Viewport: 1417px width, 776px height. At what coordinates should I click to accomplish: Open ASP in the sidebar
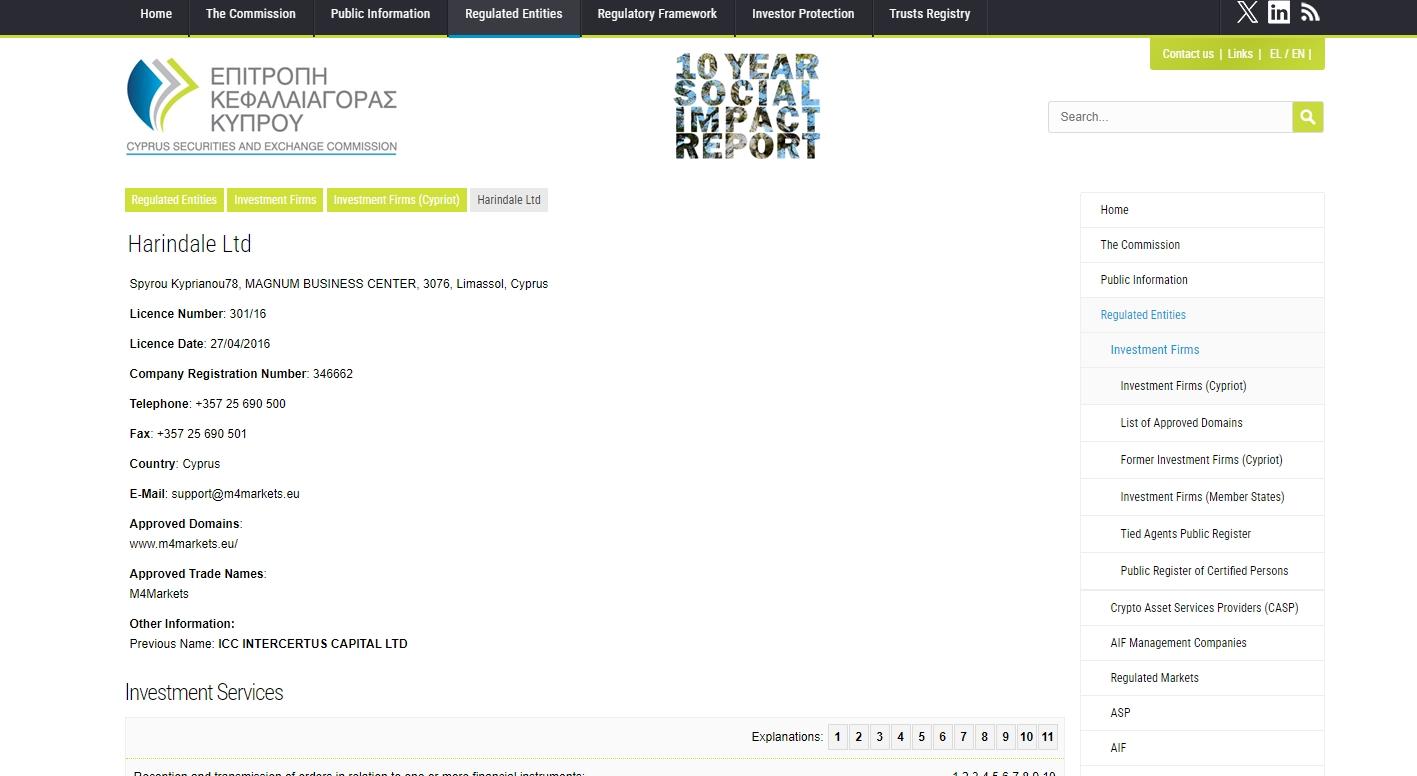(x=1202, y=713)
